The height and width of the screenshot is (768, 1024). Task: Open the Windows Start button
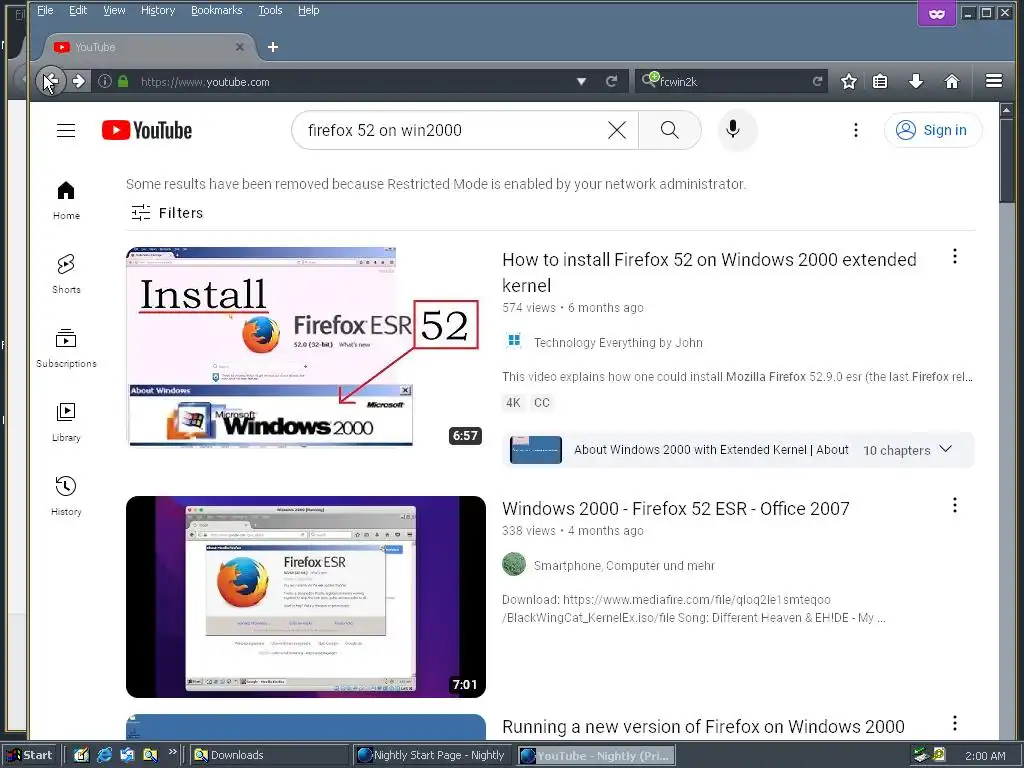(31, 755)
